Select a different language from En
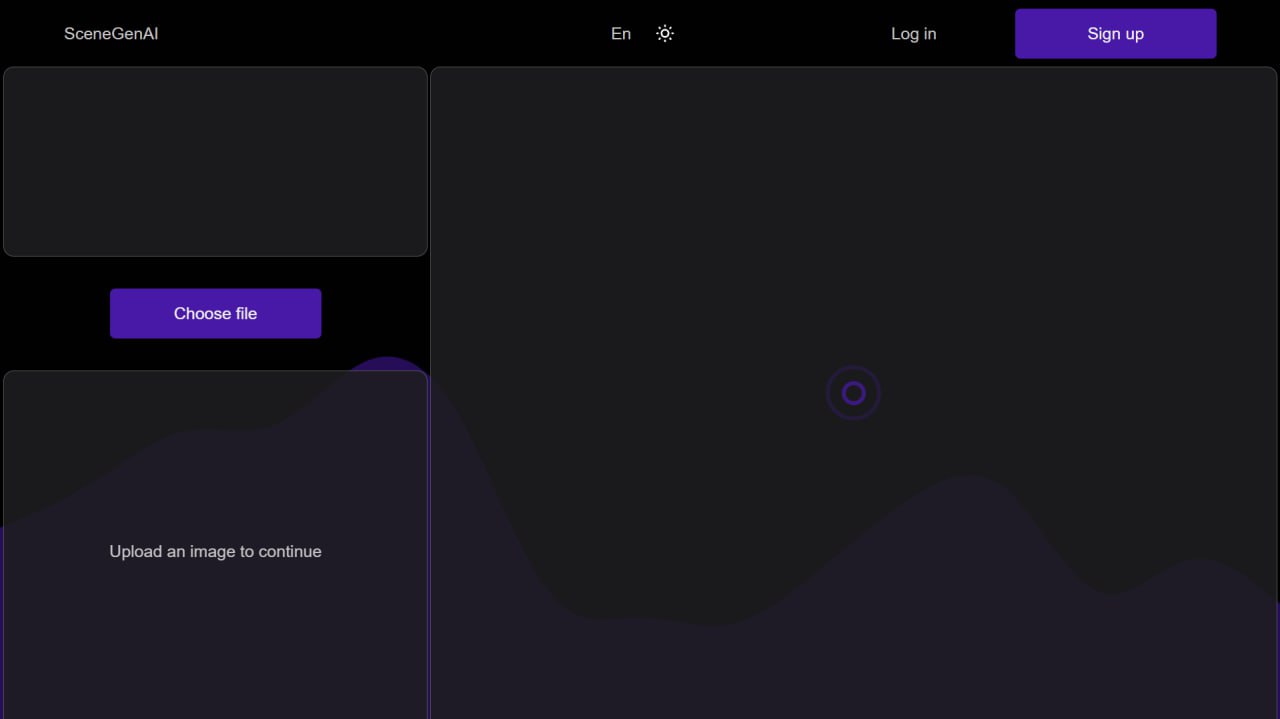The image size is (1280, 719). point(620,33)
